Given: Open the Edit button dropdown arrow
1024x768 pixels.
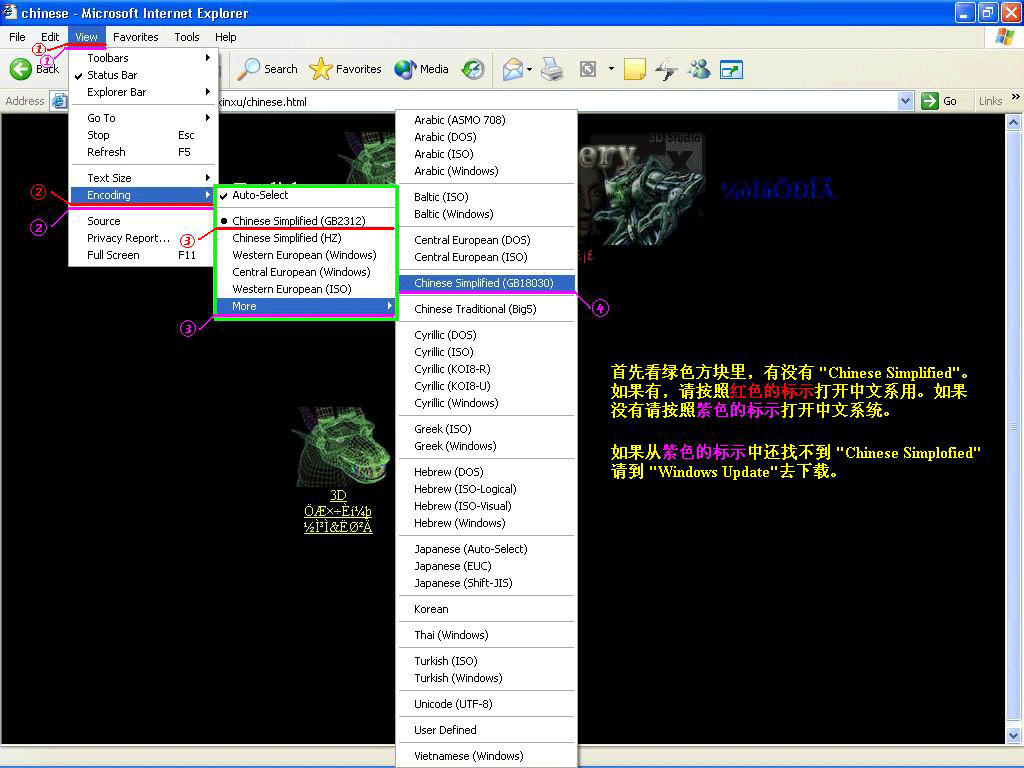Looking at the screenshot, I should click(611, 69).
